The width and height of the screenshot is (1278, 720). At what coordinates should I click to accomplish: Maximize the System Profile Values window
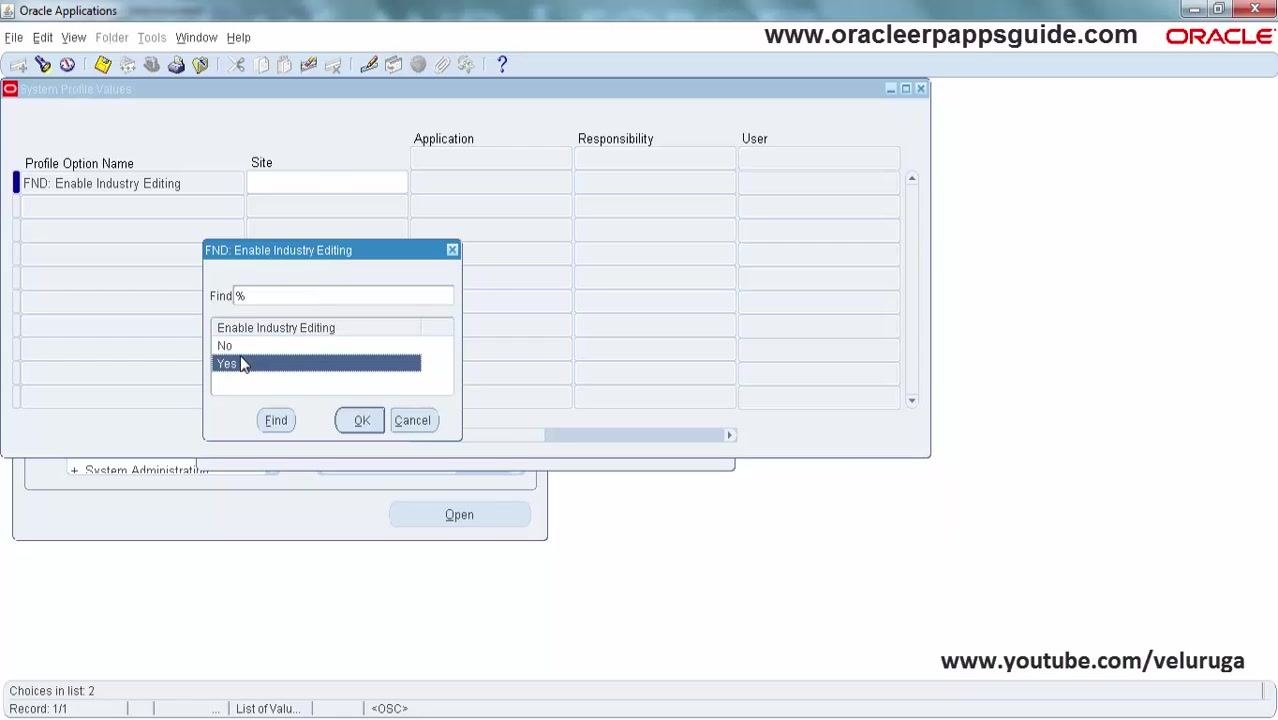(x=906, y=89)
